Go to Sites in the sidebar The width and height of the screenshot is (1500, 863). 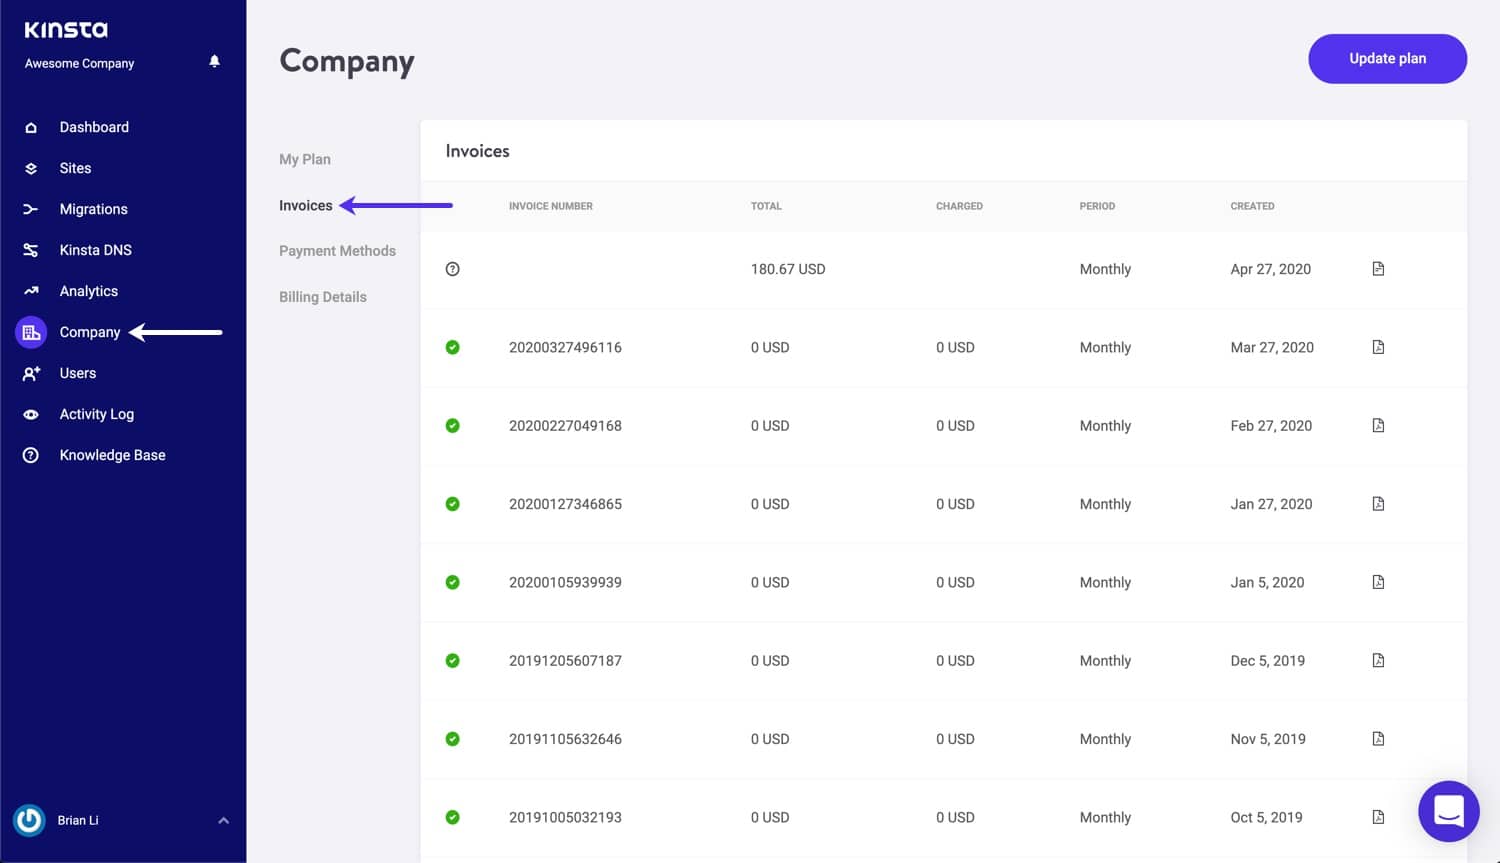[75, 169]
